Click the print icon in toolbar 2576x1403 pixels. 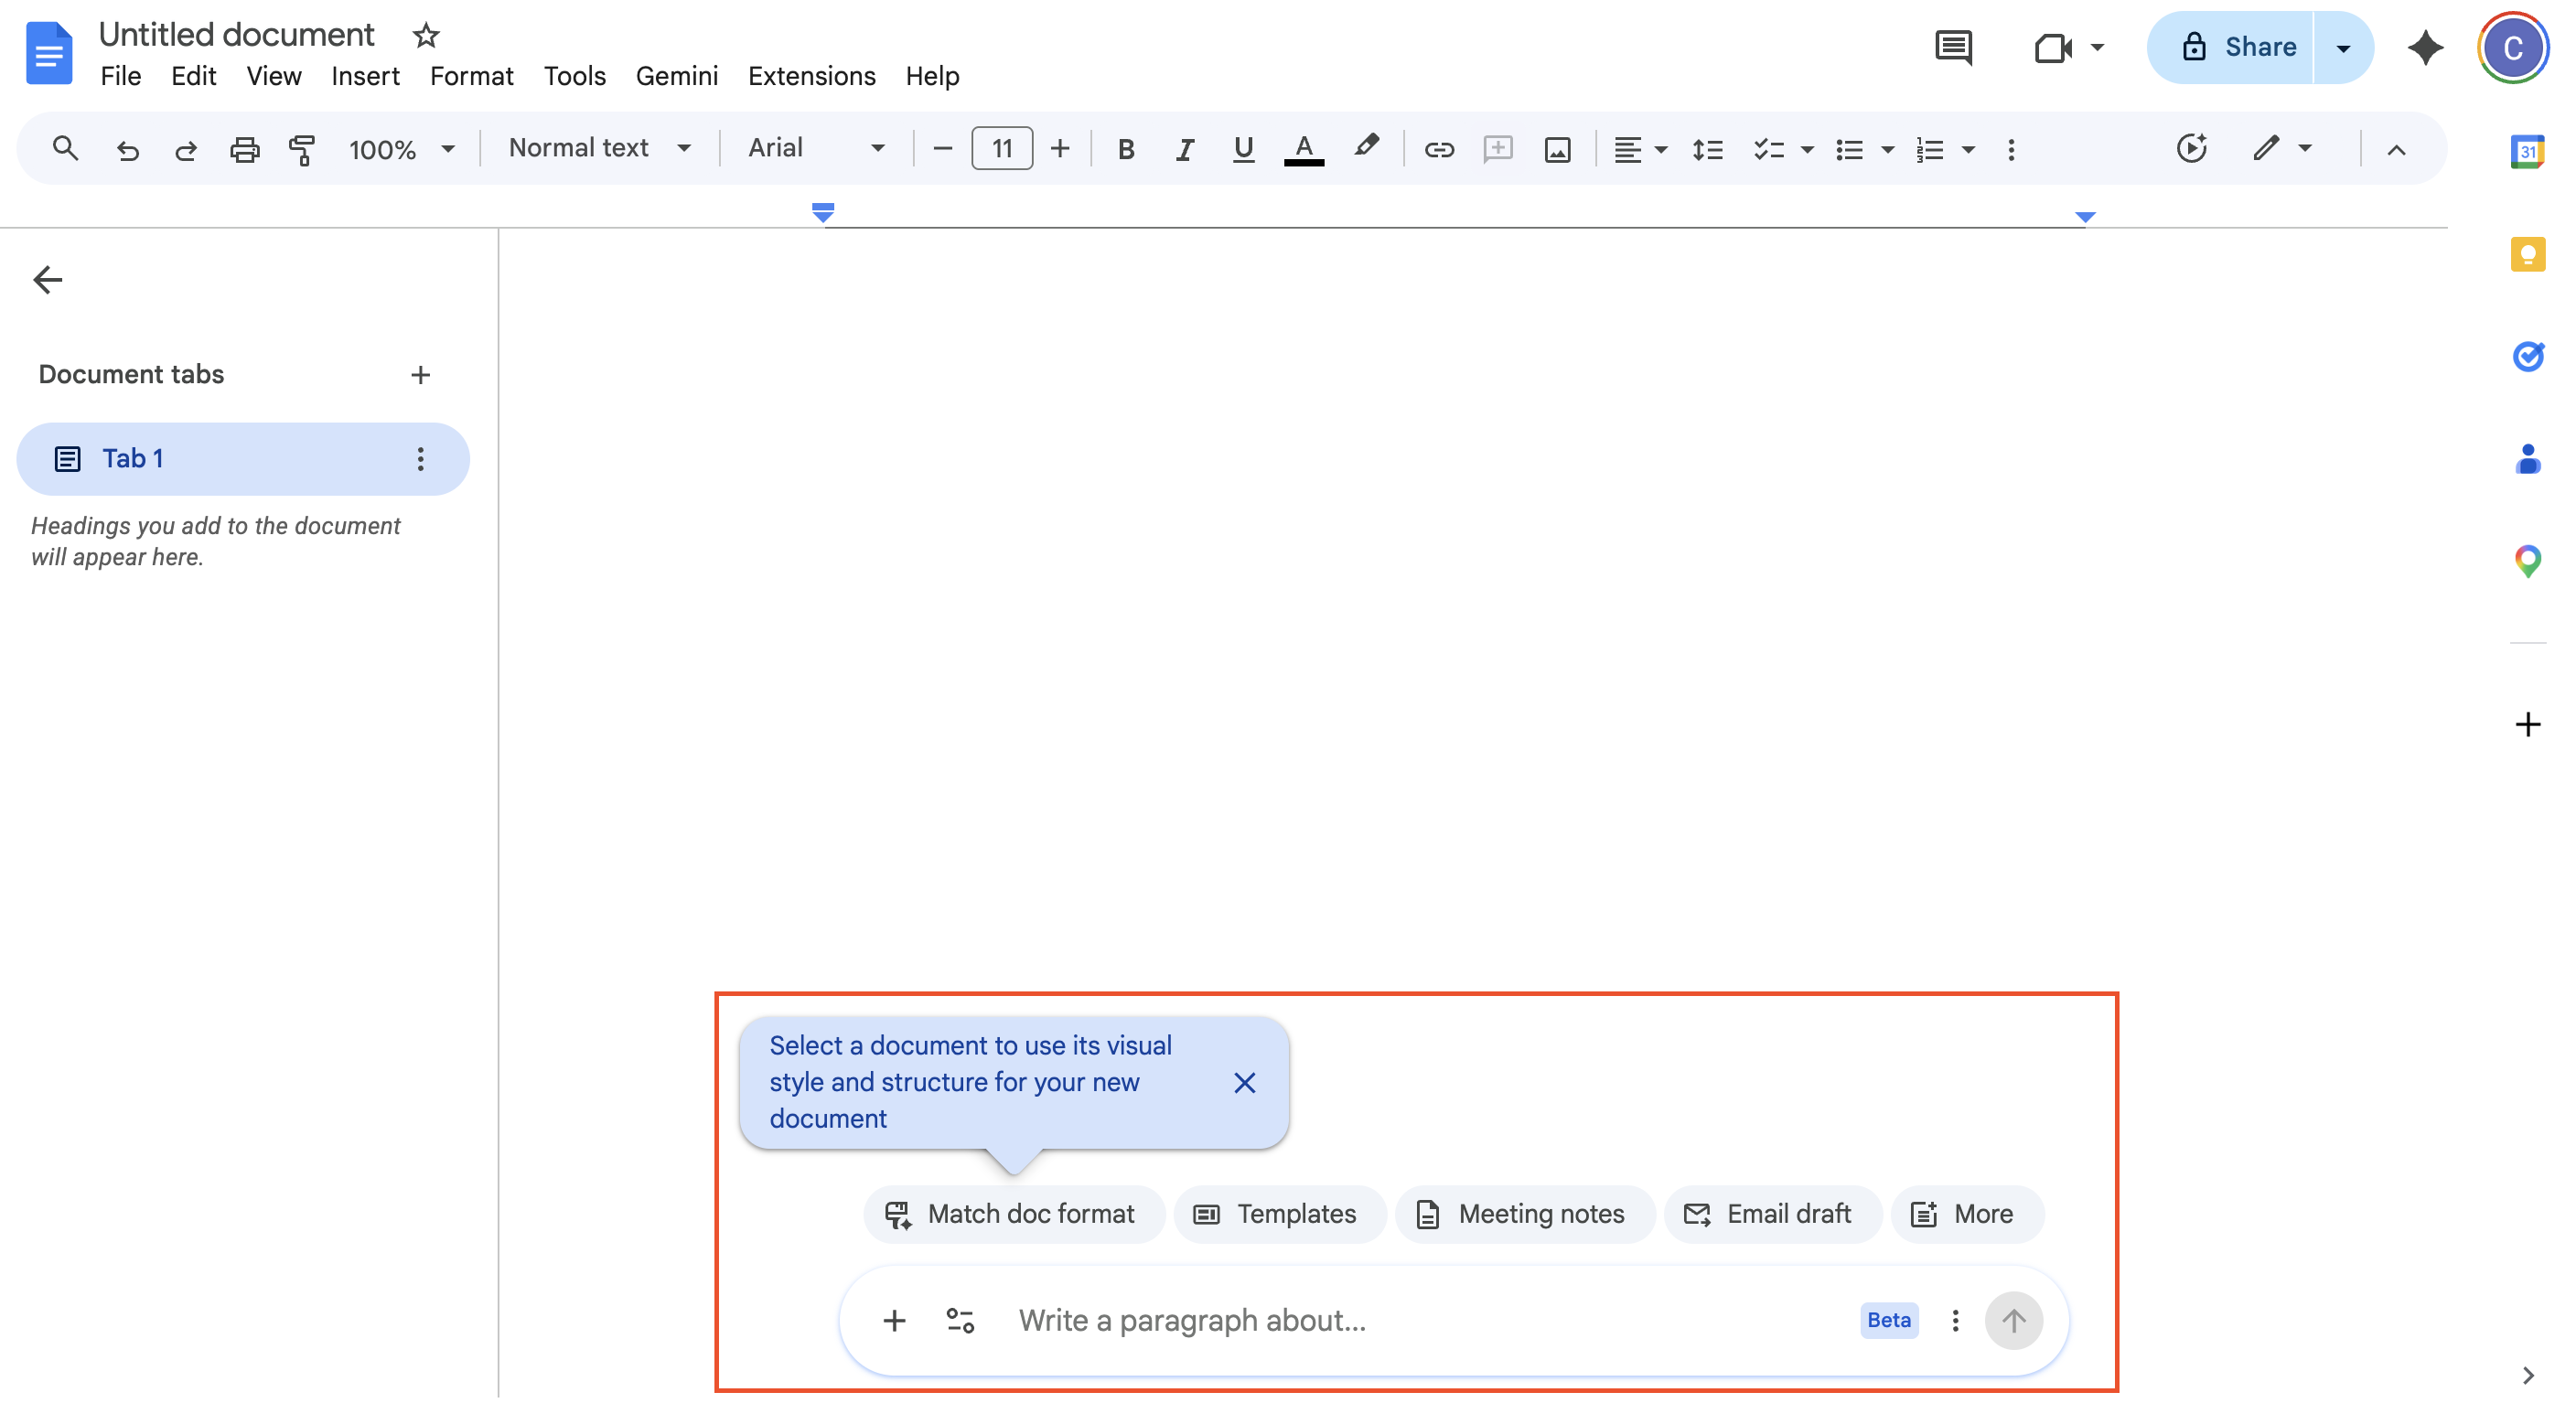click(x=244, y=149)
